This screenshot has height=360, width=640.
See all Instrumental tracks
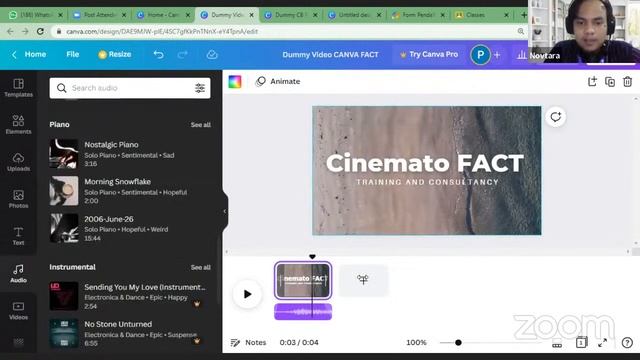[200, 267]
